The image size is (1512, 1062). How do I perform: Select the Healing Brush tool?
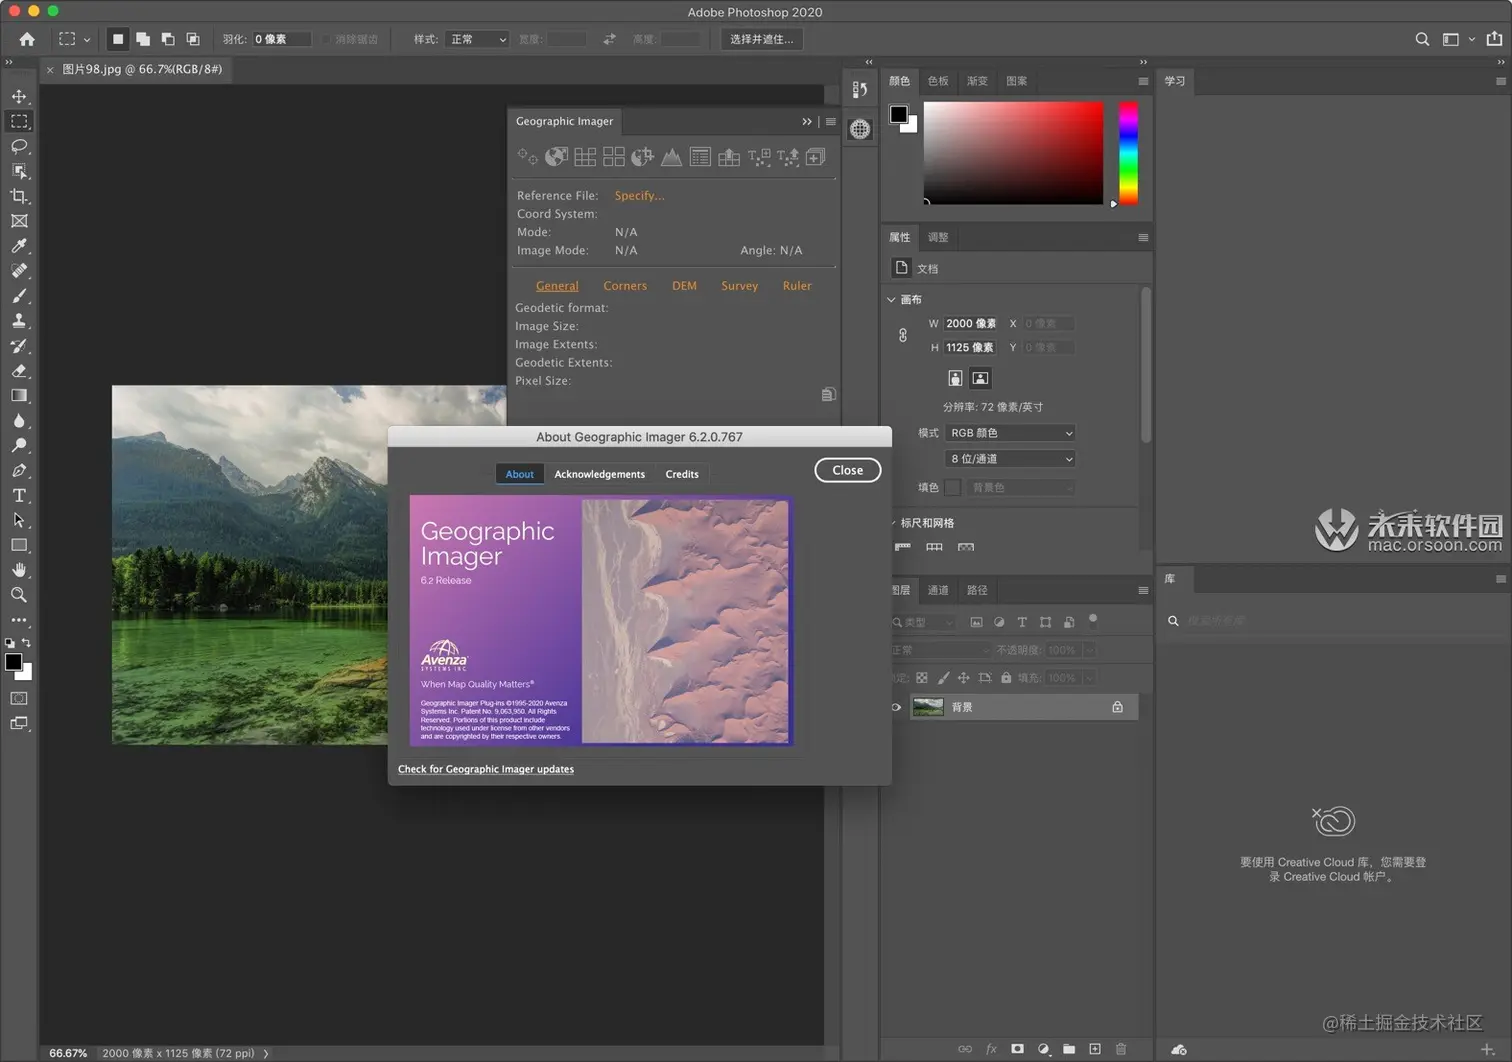[x=19, y=271]
